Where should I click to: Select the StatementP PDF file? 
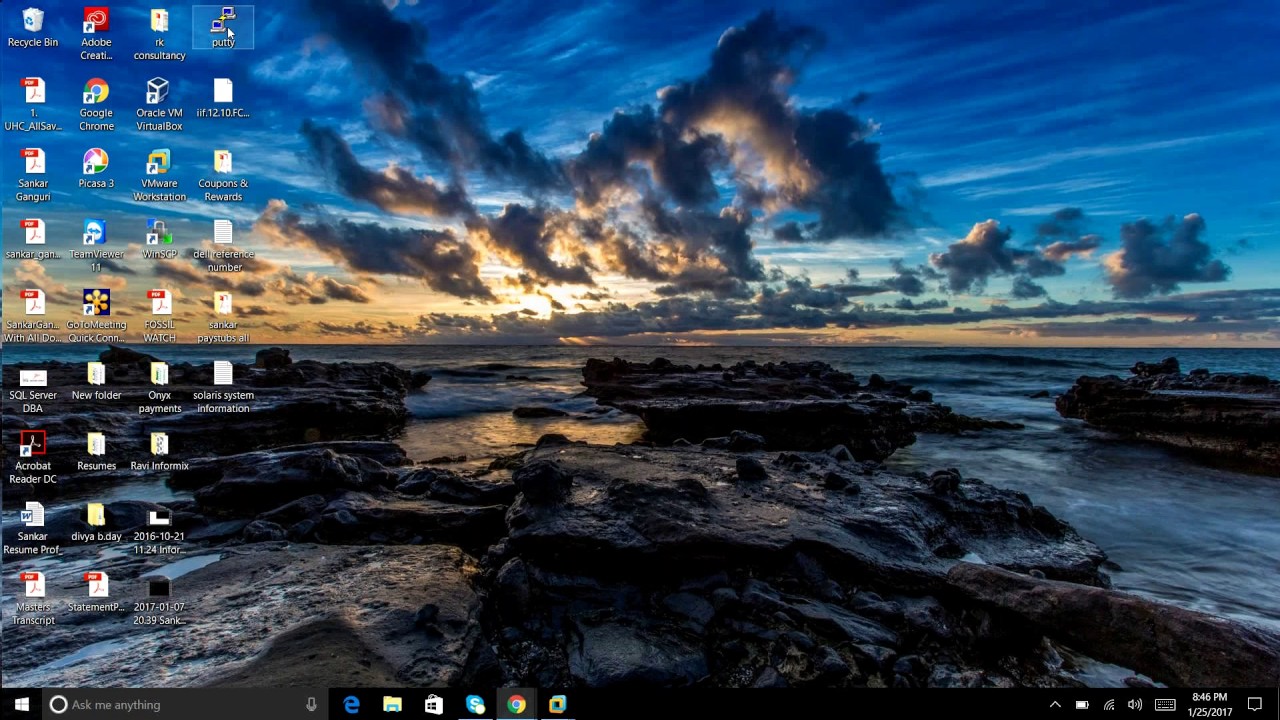[x=96, y=593]
